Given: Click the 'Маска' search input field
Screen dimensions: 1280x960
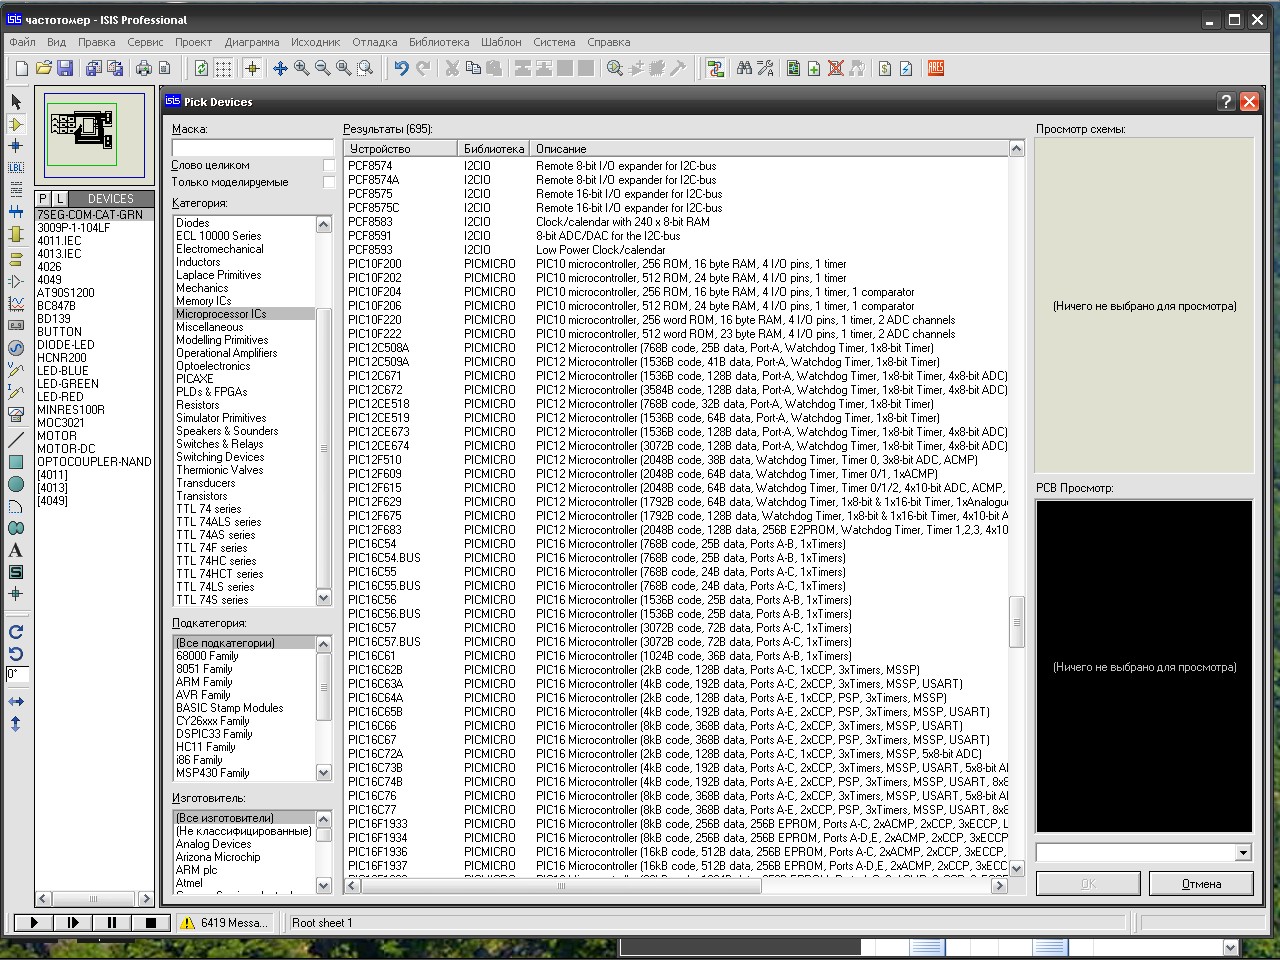Looking at the screenshot, I should click(x=253, y=147).
